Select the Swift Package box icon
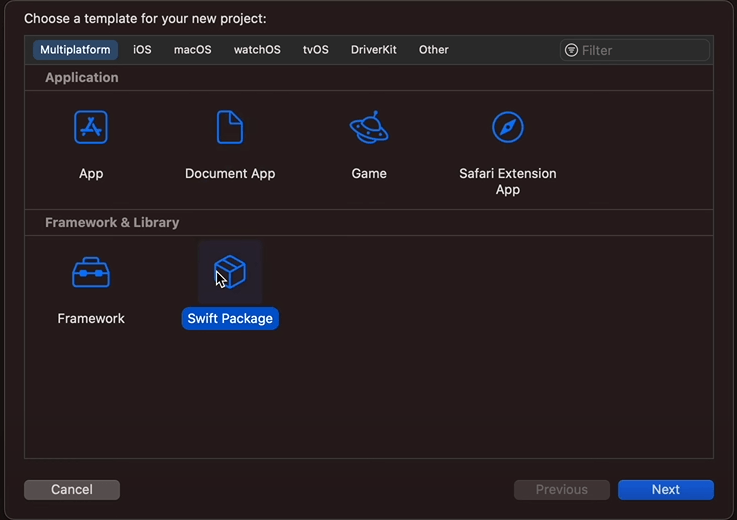737x520 pixels. [x=230, y=272]
